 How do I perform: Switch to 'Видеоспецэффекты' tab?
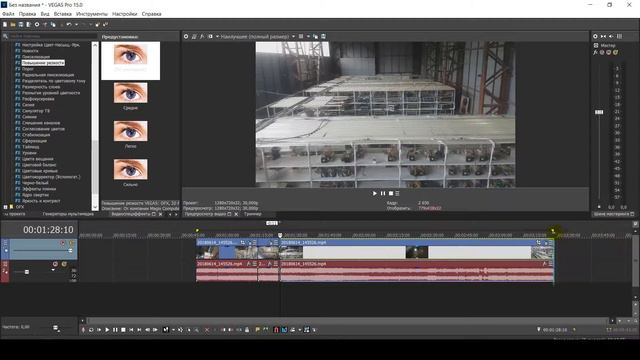click(131, 214)
